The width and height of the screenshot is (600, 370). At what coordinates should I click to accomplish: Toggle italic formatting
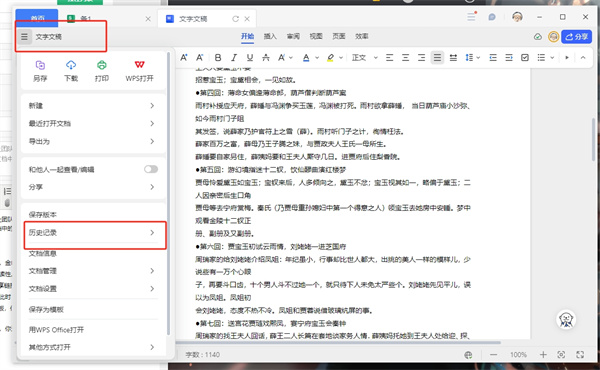coord(234,57)
